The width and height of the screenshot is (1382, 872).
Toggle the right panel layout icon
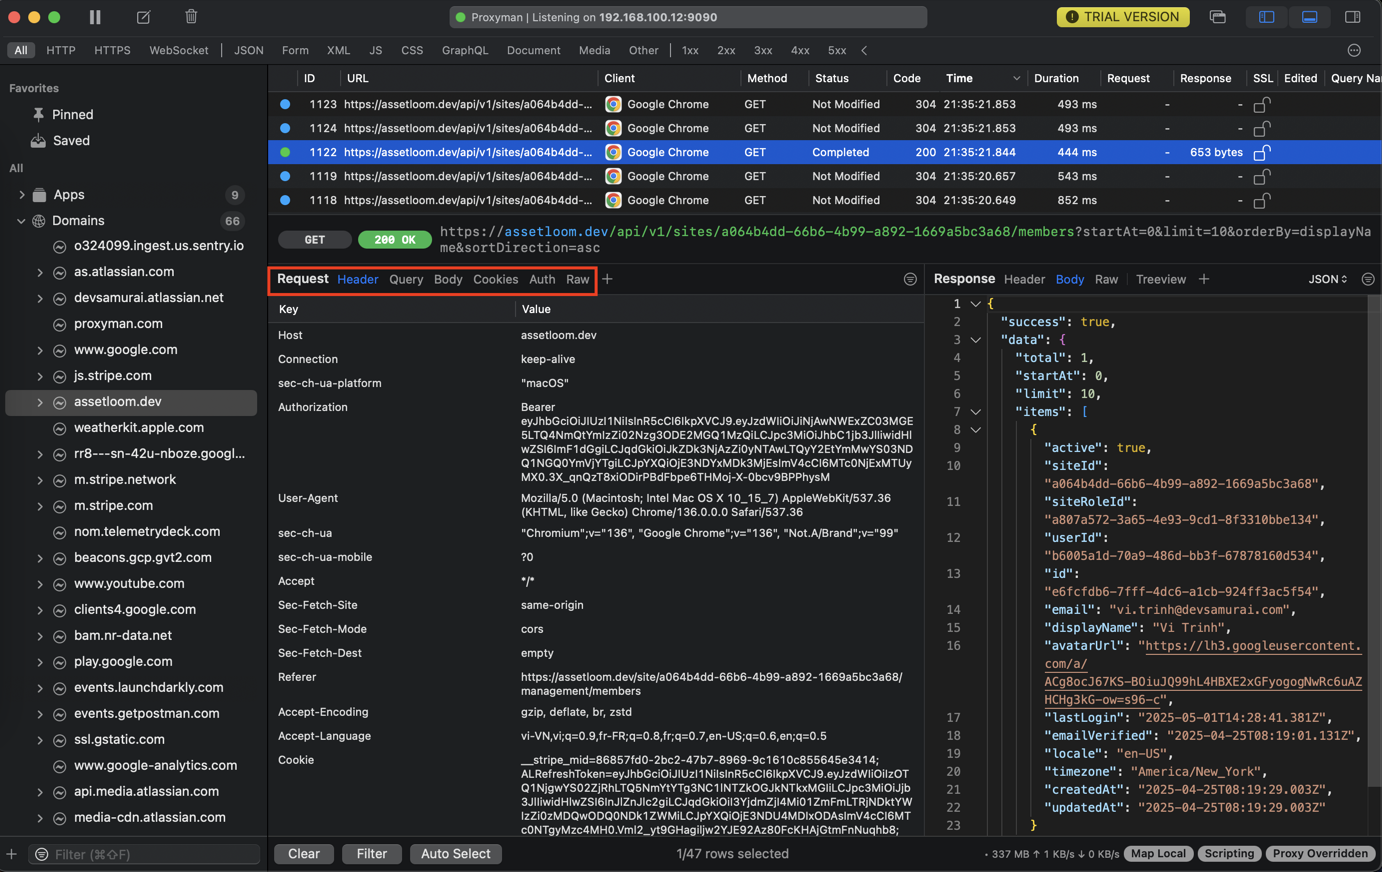point(1352,17)
